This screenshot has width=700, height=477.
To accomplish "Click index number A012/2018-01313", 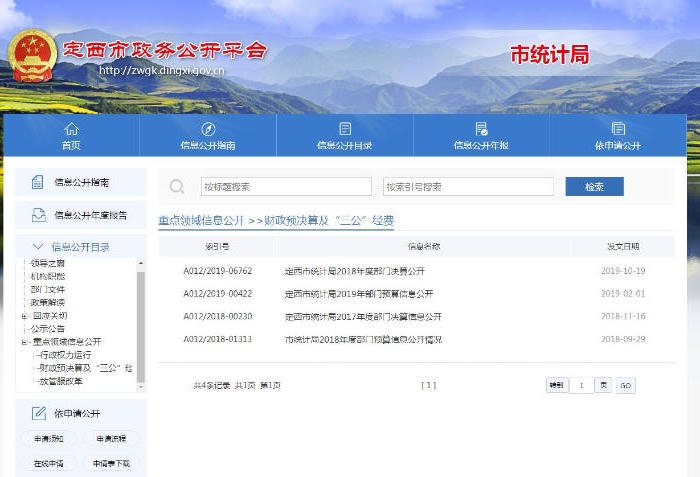I will 218,339.
